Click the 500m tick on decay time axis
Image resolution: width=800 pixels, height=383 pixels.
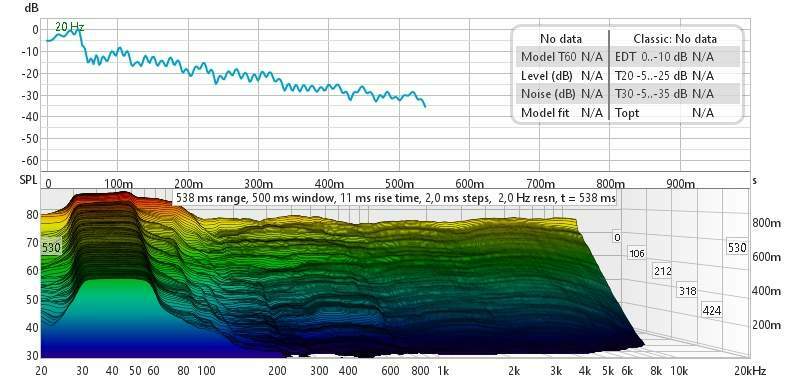point(399,183)
